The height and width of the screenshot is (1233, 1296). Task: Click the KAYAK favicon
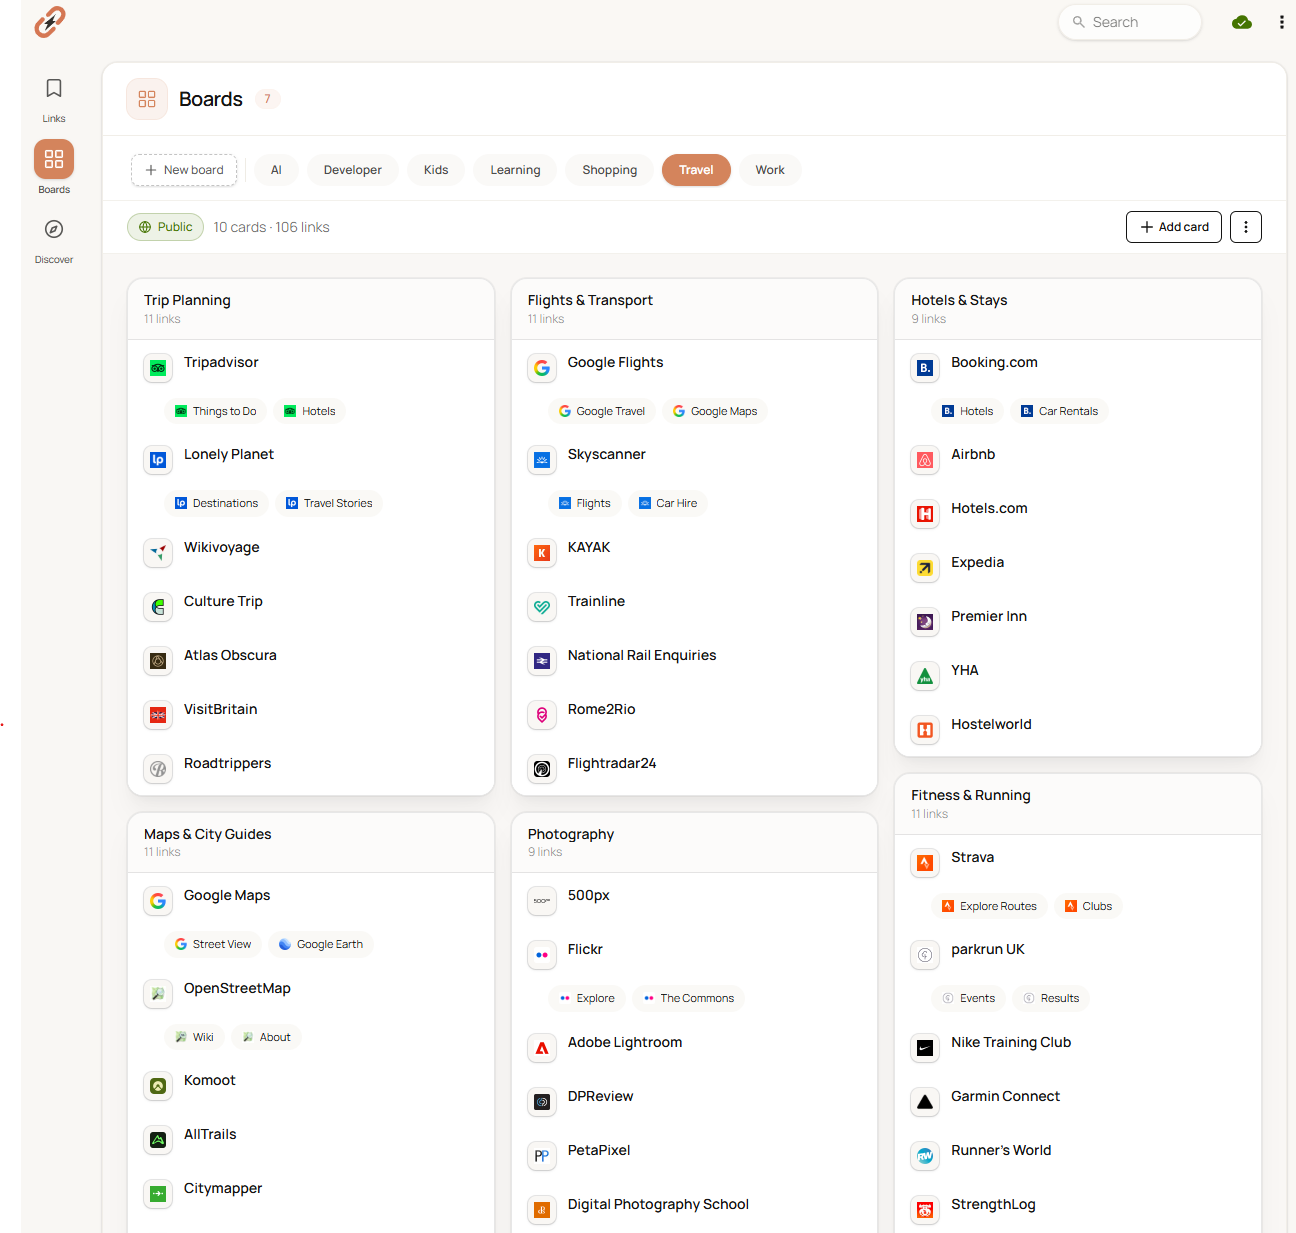[542, 553]
